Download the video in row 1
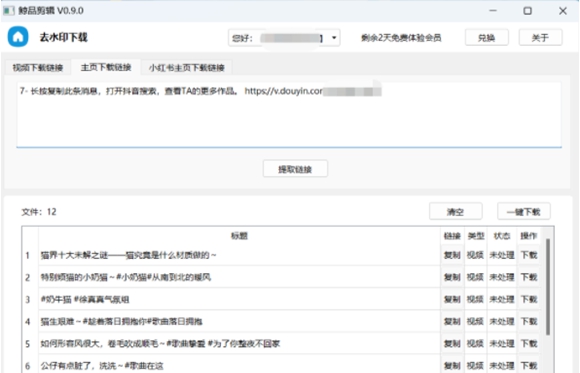The image size is (580, 373). pos(529,255)
